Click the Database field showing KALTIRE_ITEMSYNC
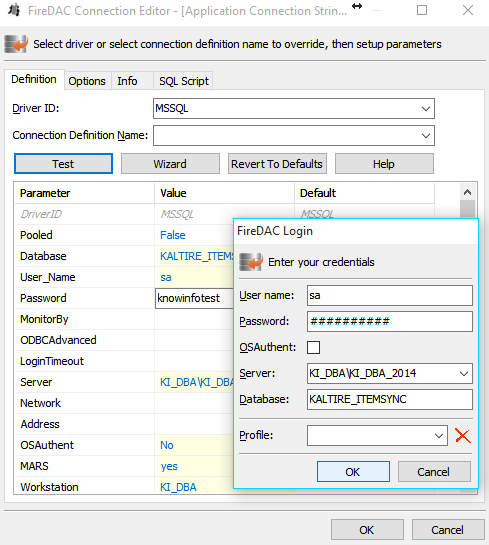The image size is (489, 545). click(x=390, y=399)
